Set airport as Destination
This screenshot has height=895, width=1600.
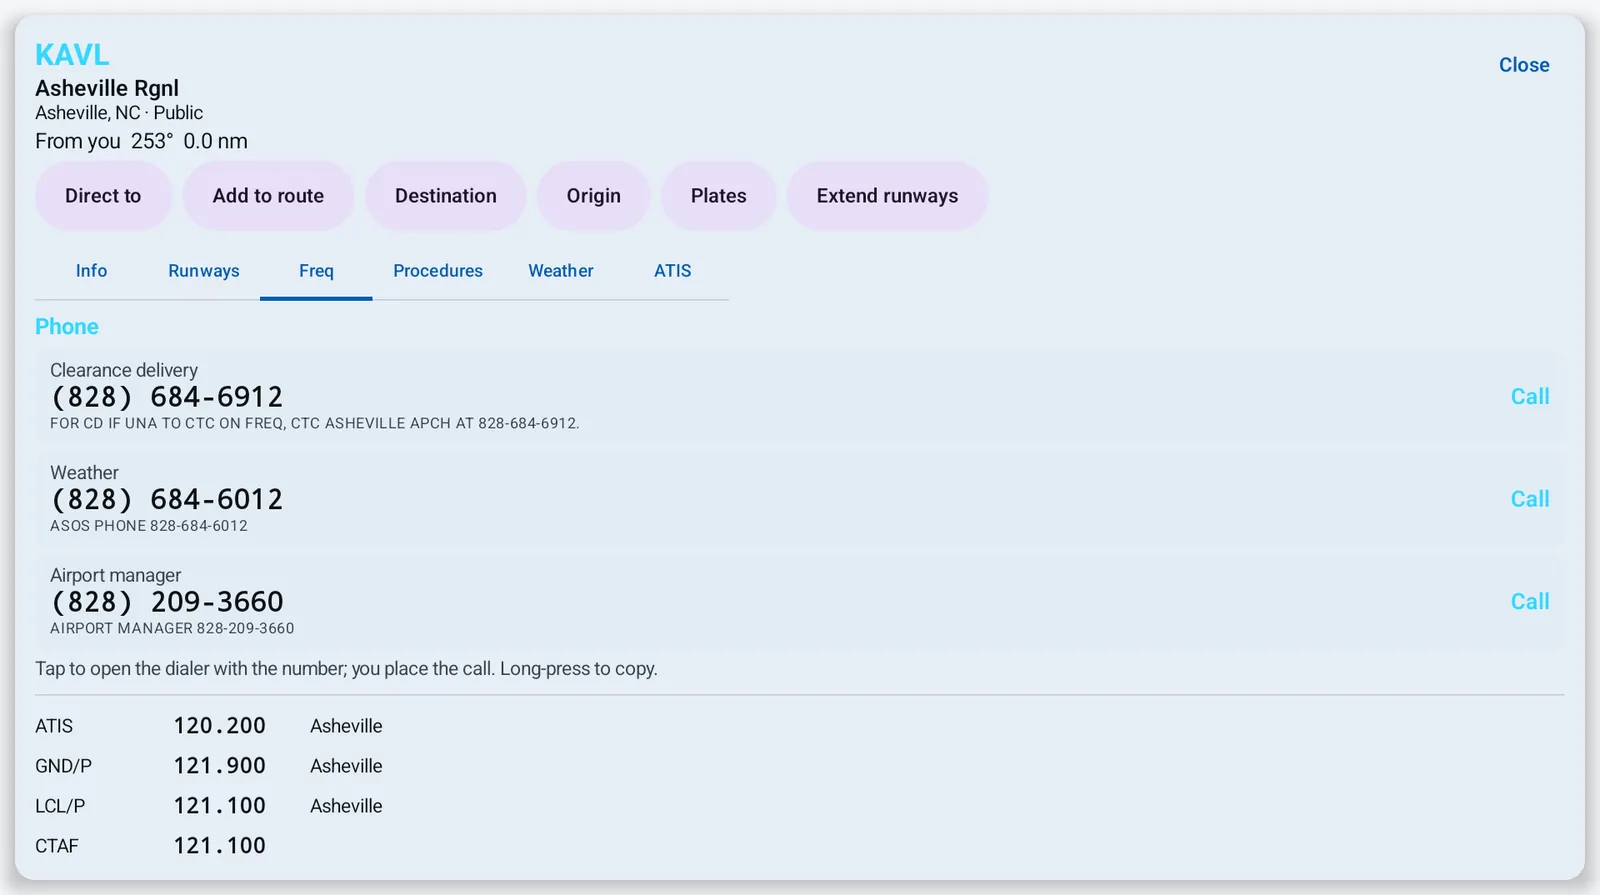(446, 196)
